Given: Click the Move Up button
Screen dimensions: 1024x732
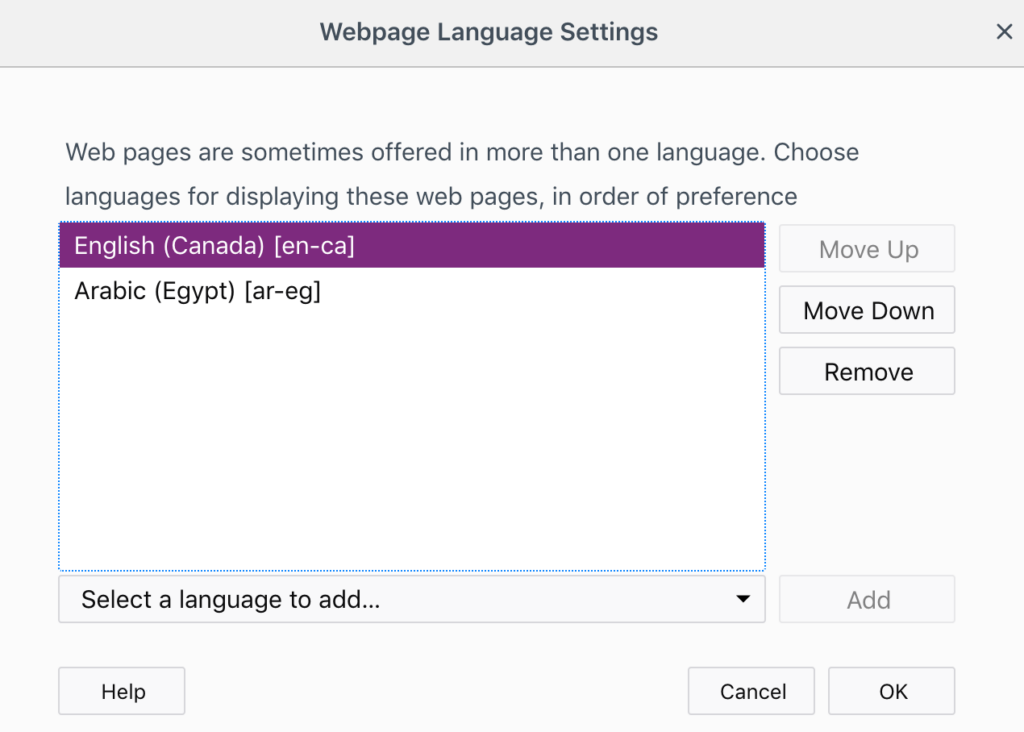Looking at the screenshot, I should click(x=867, y=249).
